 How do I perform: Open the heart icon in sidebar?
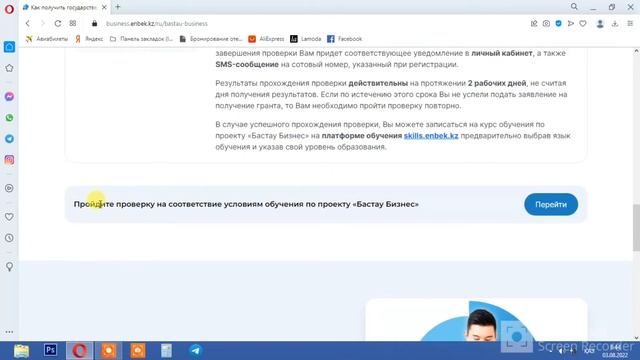point(9,217)
